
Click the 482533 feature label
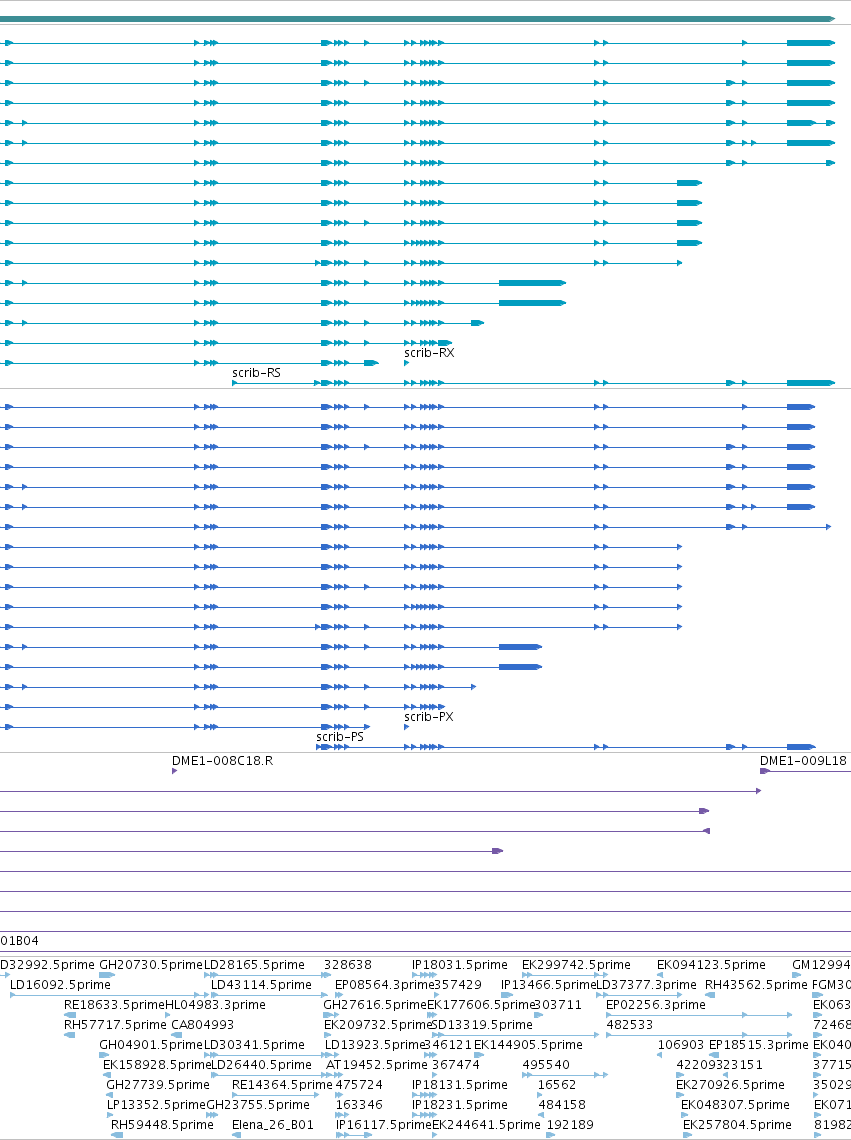(630, 1025)
